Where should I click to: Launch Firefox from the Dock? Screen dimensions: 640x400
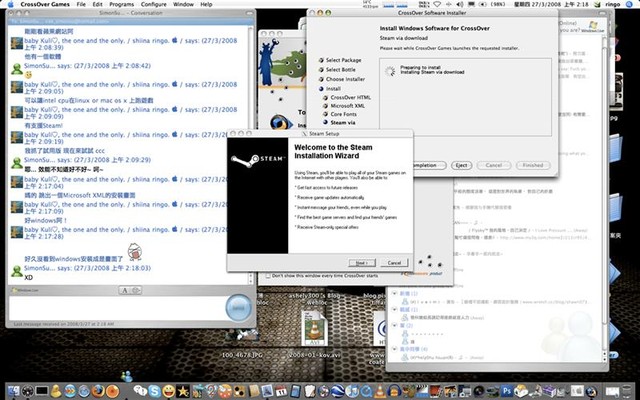[98, 391]
